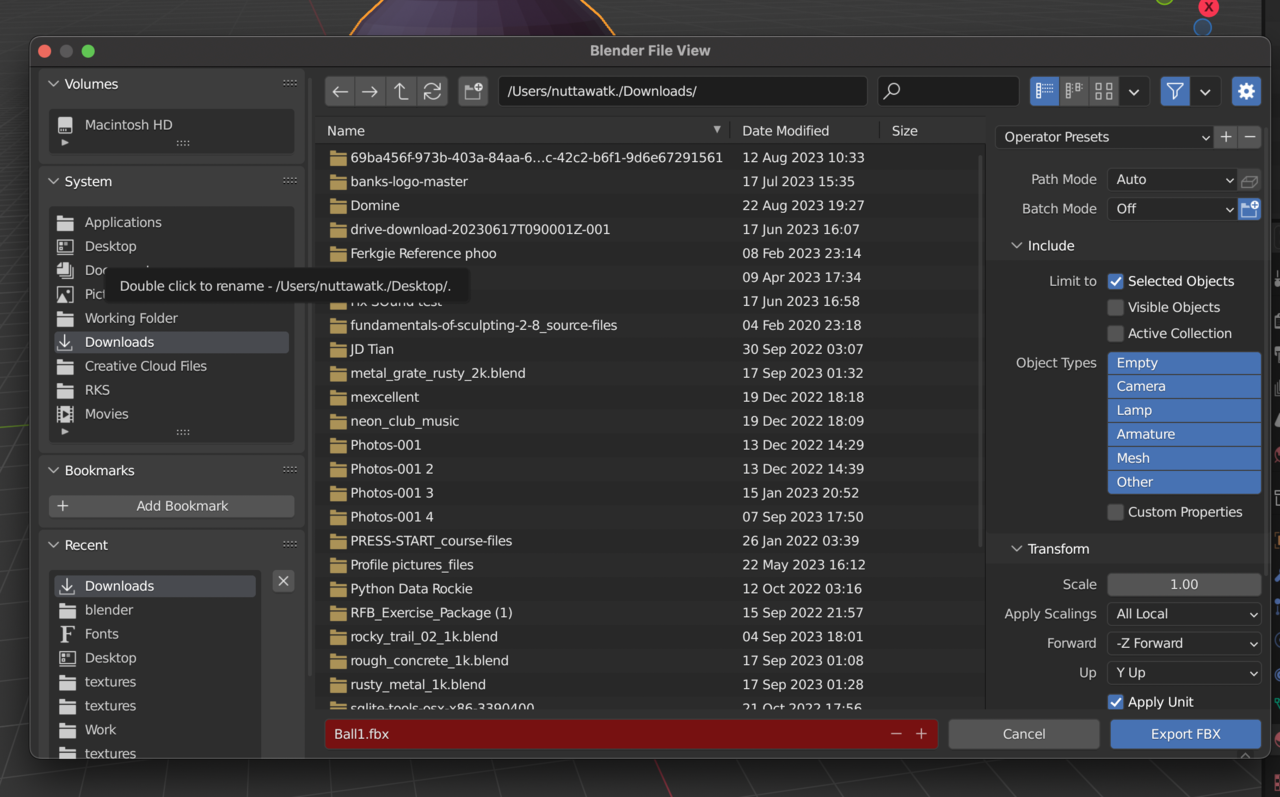1280x797 pixels.
Task: Toggle Empty object type
Action: [x=1184, y=363]
